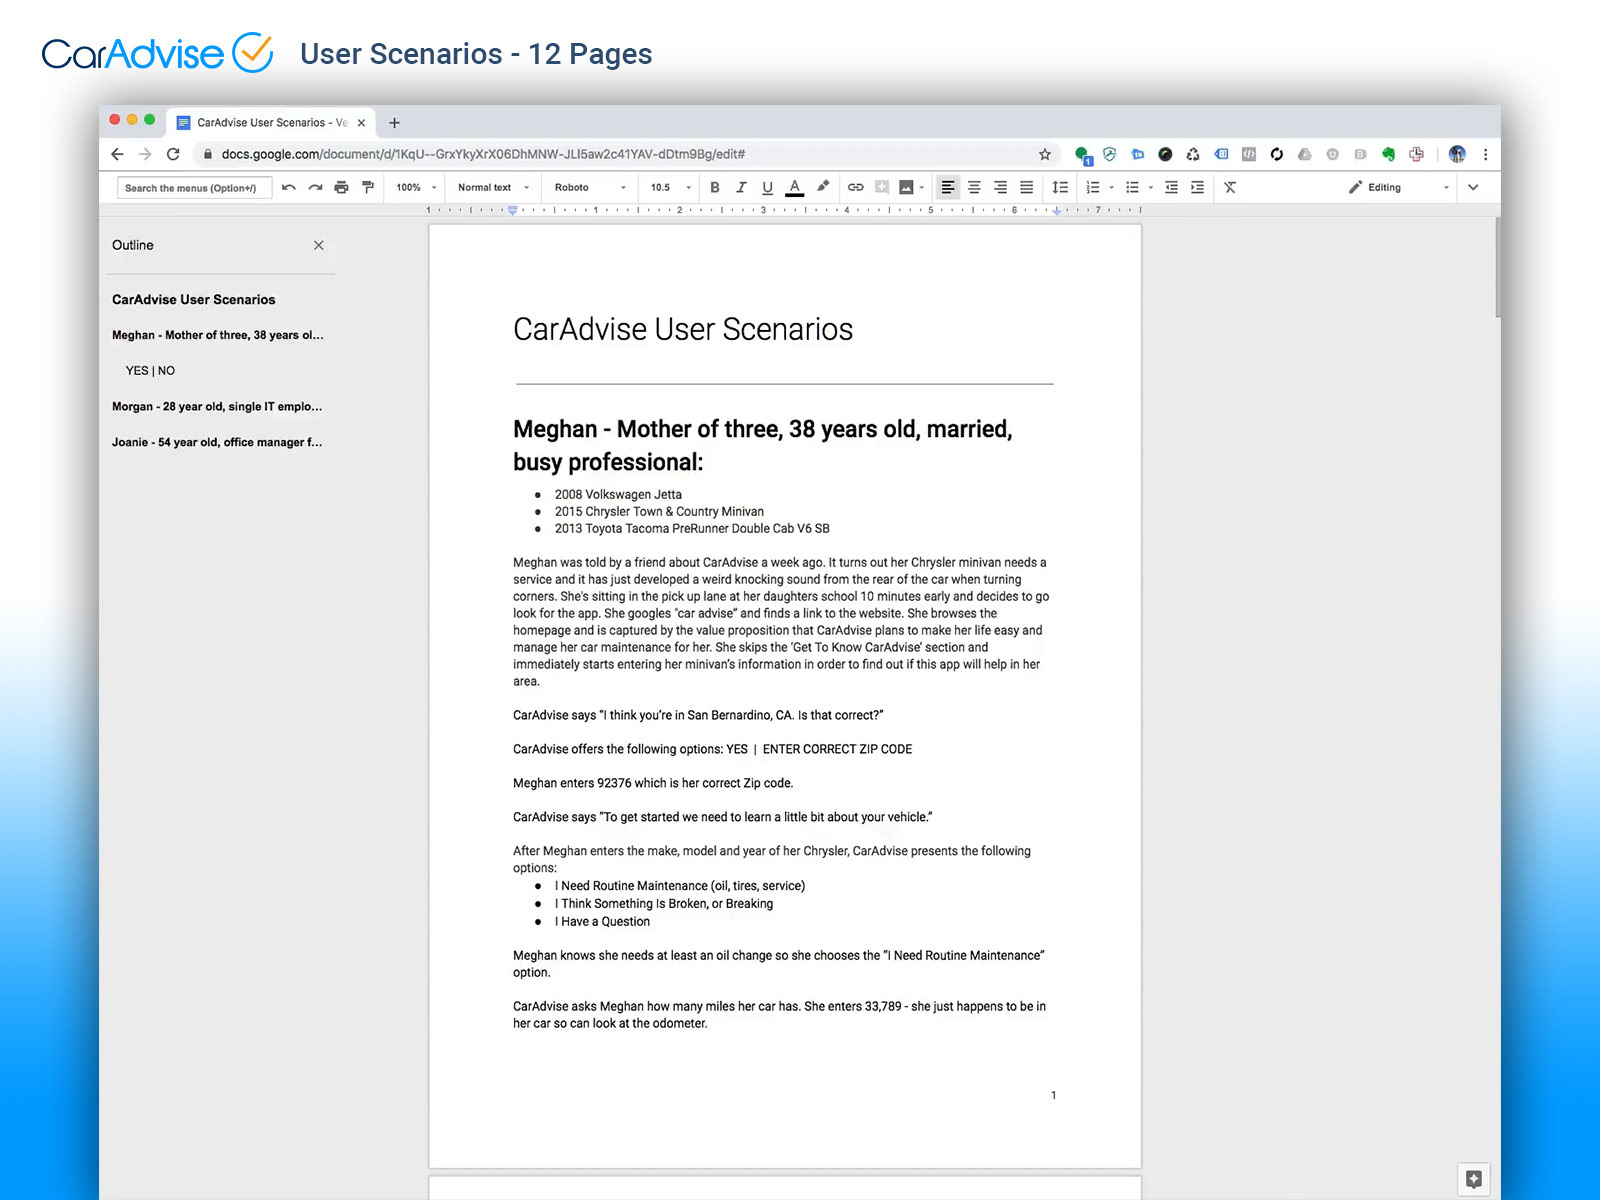Select the Paint format tool

[x=368, y=187]
